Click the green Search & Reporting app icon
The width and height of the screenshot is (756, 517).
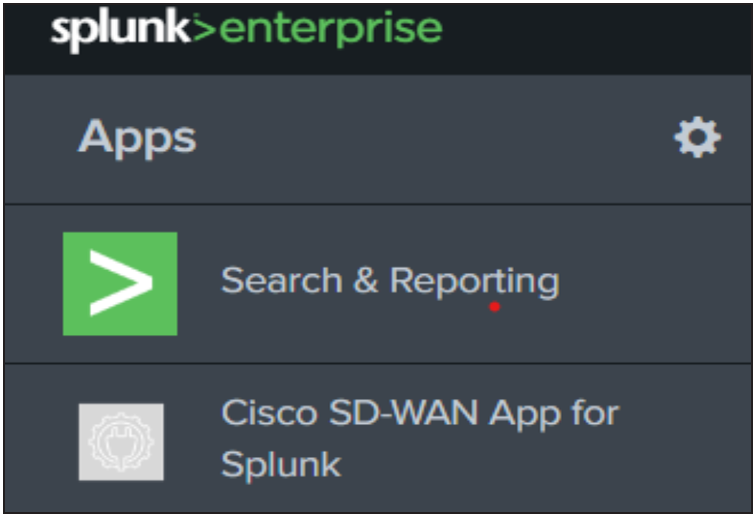pyautogui.click(x=120, y=284)
